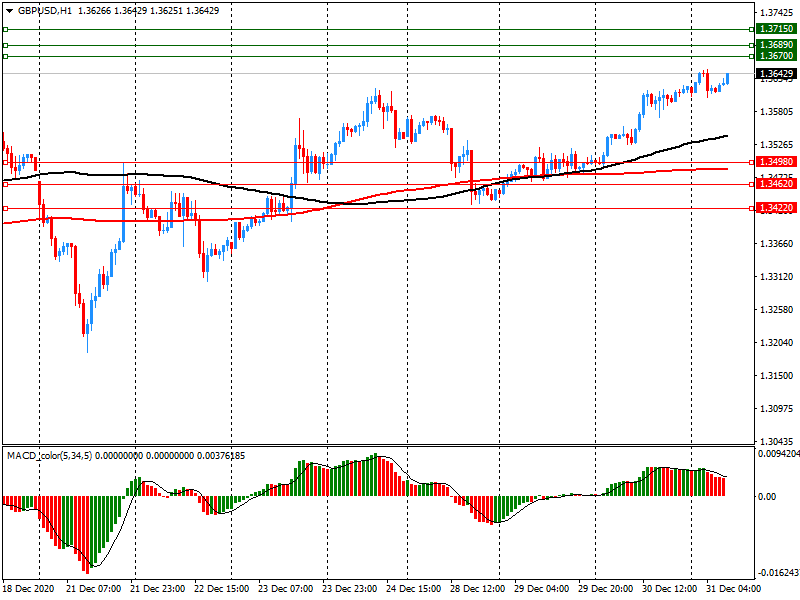Click the latest blue candle on the chart
The width and height of the screenshot is (800, 600).
click(x=726, y=78)
